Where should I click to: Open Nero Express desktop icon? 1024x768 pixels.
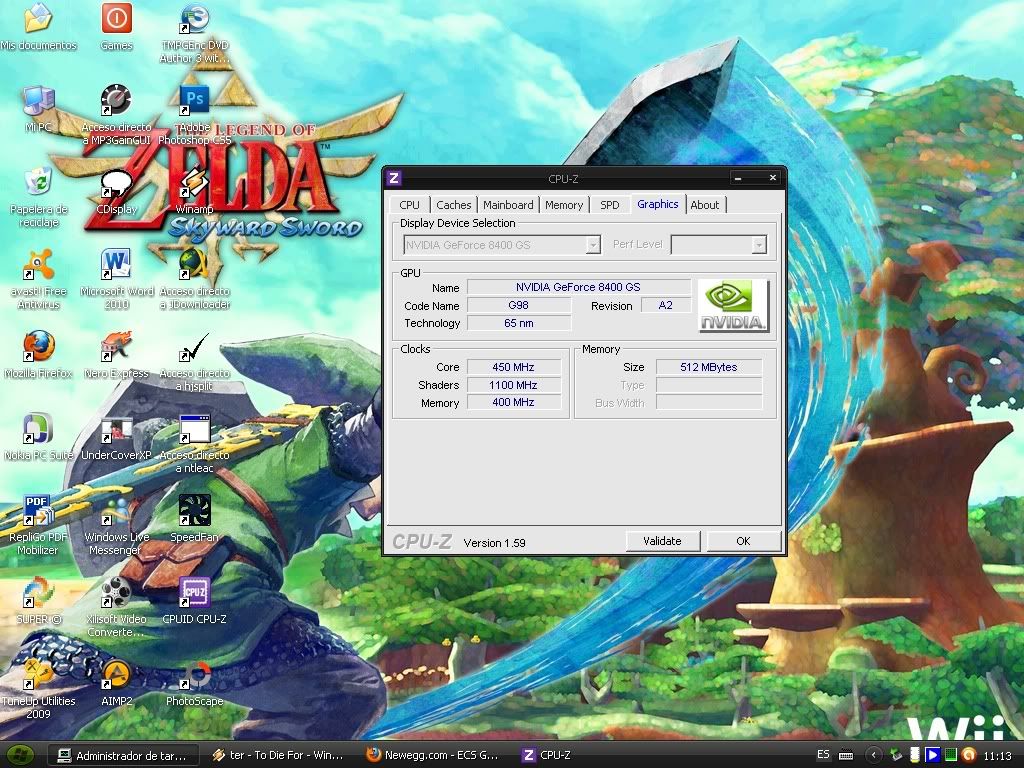[x=116, y=347]
